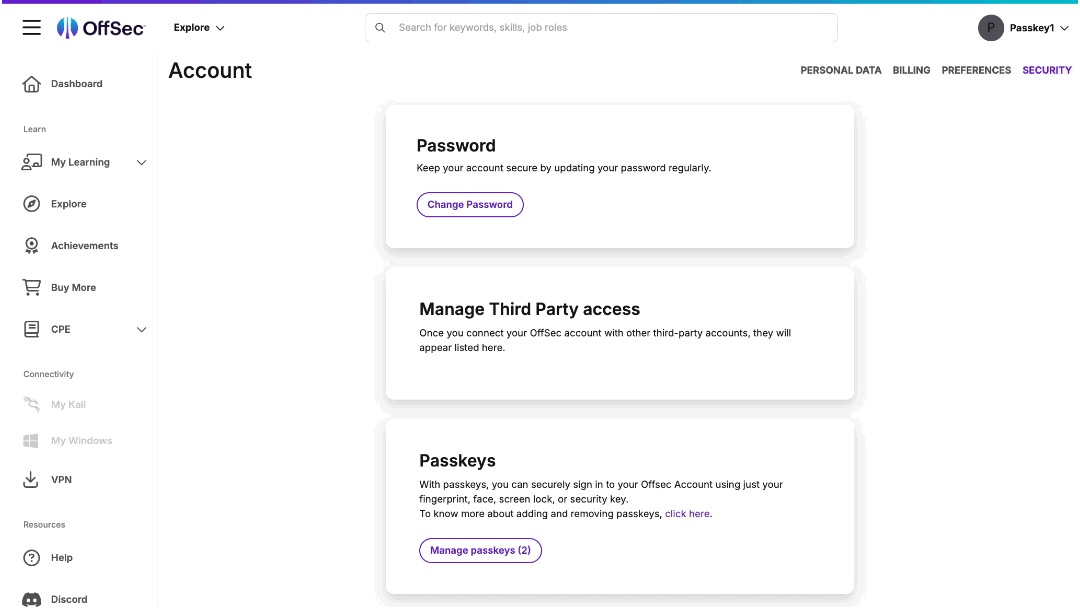Click the 'Connectivity' section label

[48, 375]
